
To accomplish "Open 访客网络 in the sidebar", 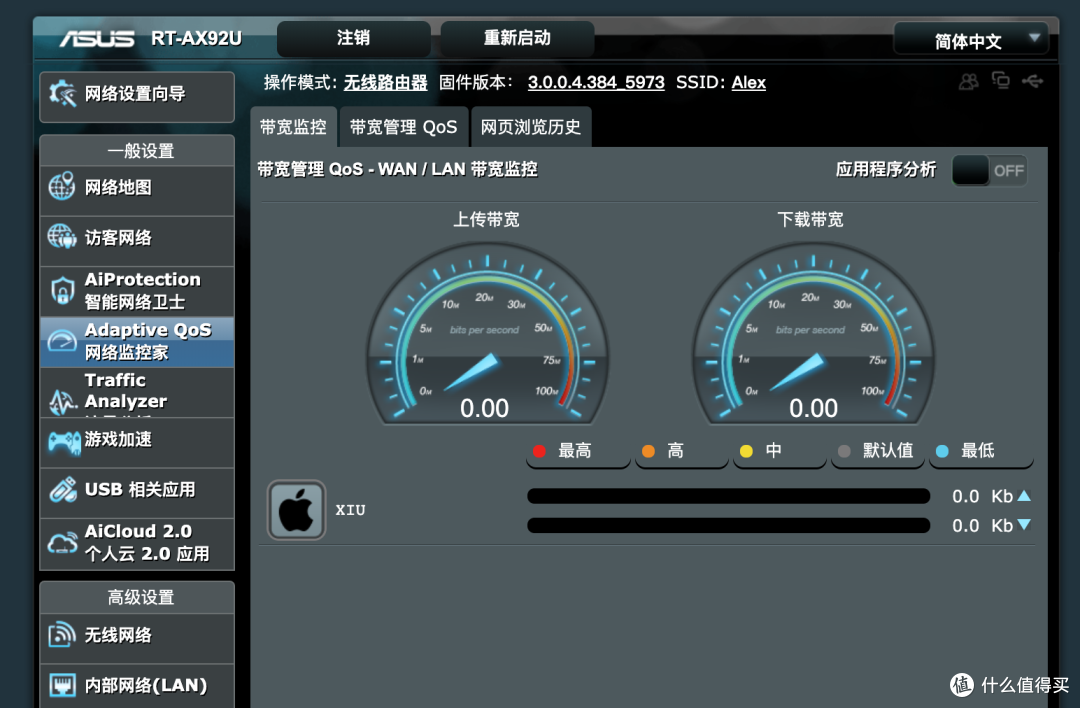I will pos(137,241).
